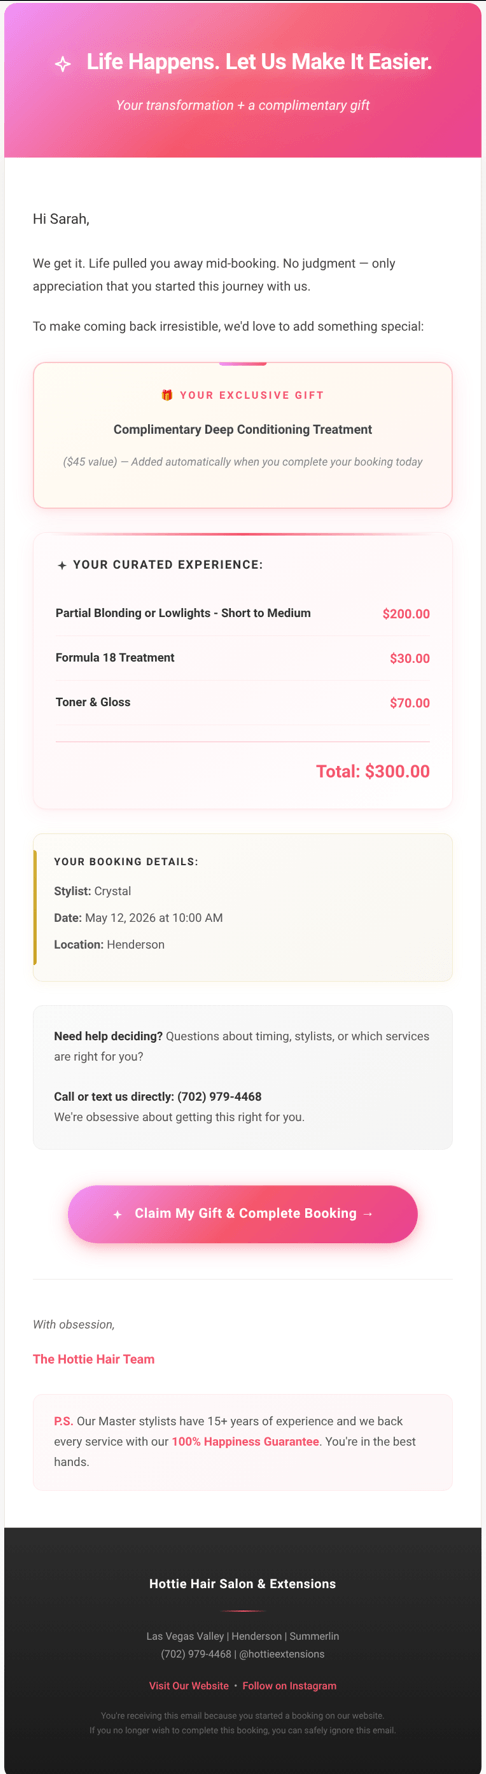Click the sparkle icon on the Claim button

point(117,1214)
